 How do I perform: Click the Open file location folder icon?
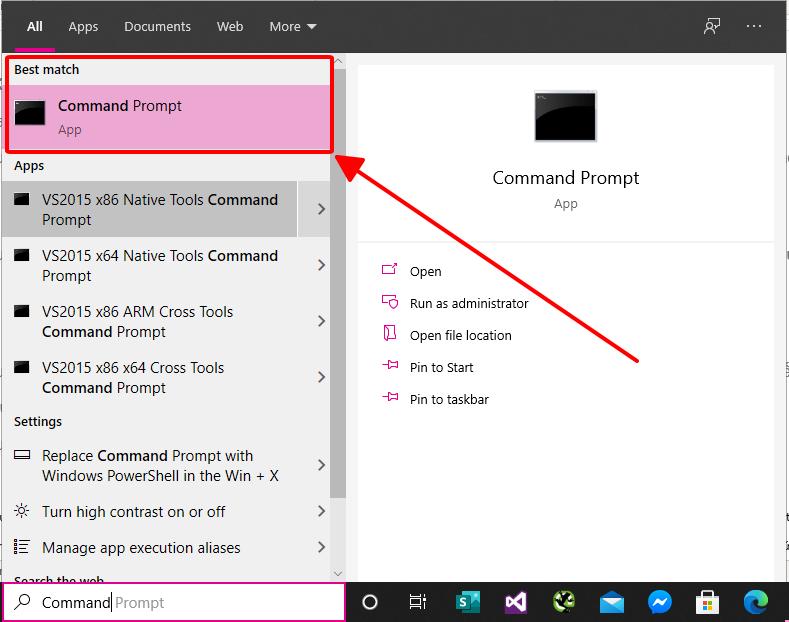click(x=390, y=333)
